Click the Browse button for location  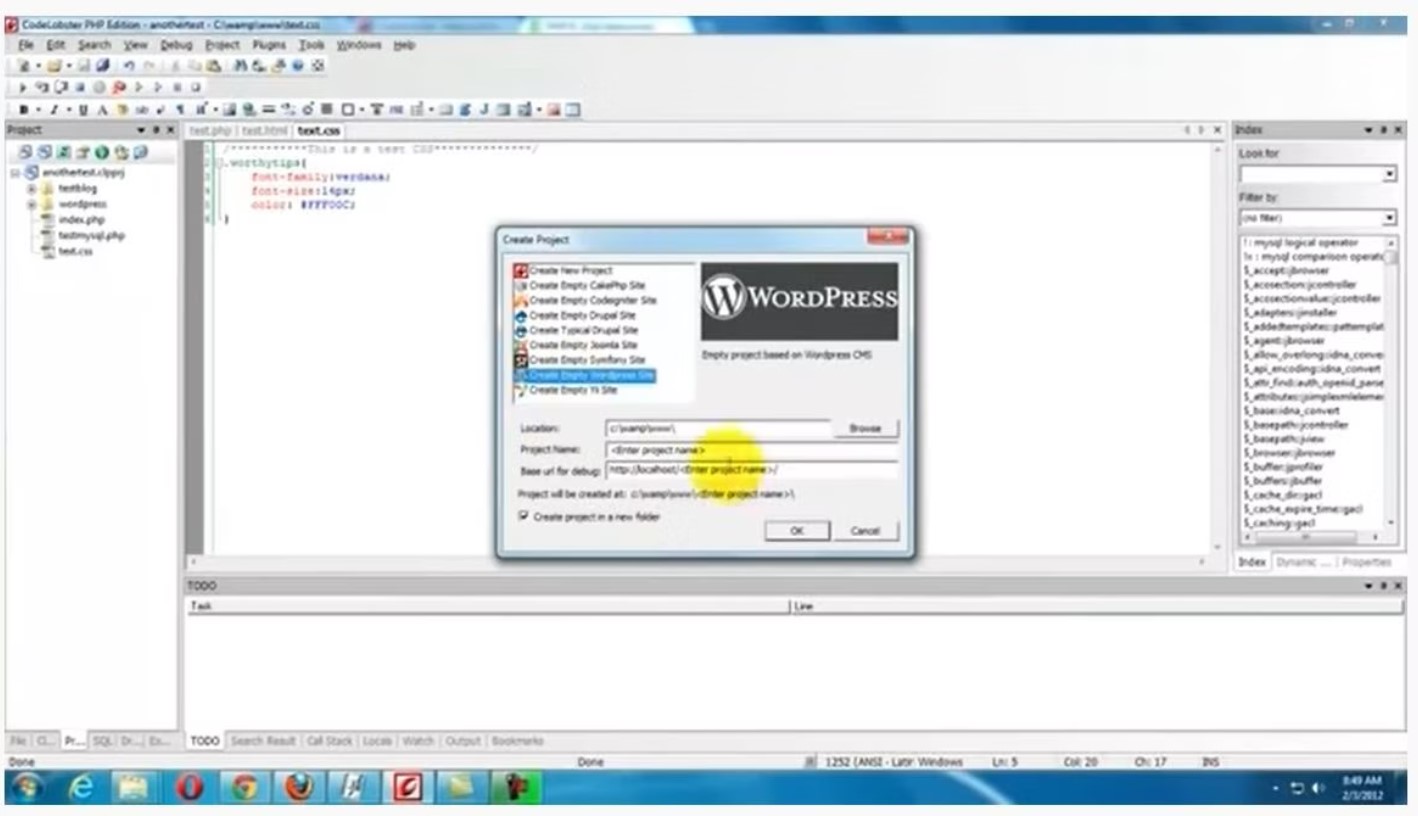[x=865, y=428]
